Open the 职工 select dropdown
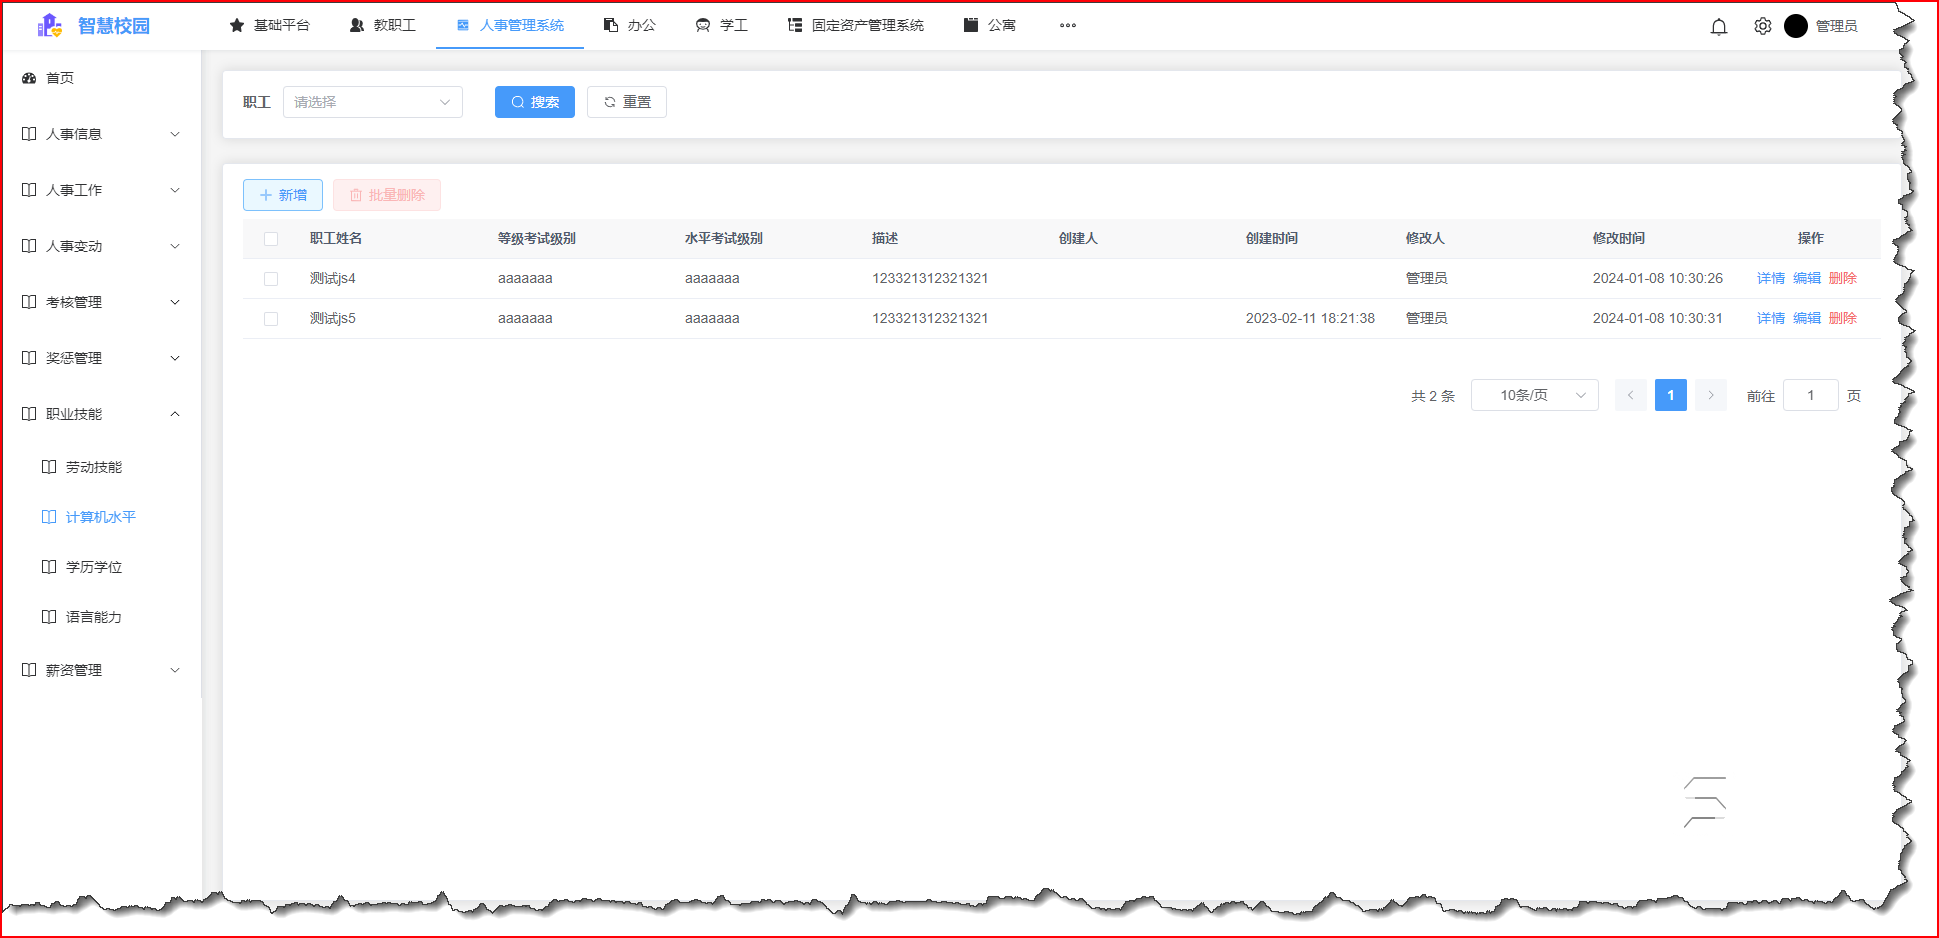Viewport: 1939px width, 938px height. click(372, 102)
